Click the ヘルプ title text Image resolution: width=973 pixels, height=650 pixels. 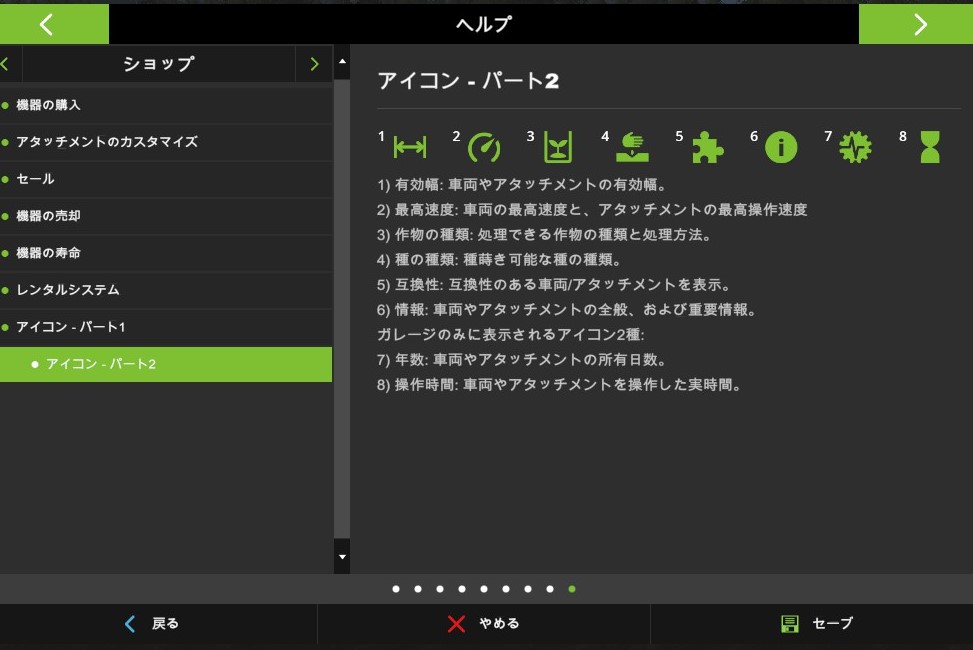point(483,24)
